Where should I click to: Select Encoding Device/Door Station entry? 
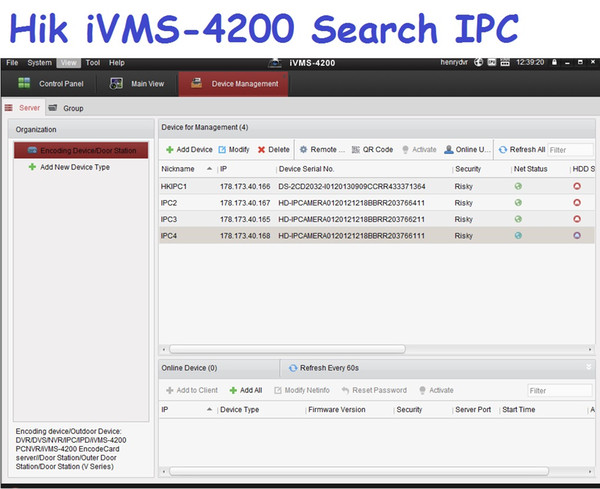[x=81, y=150]
